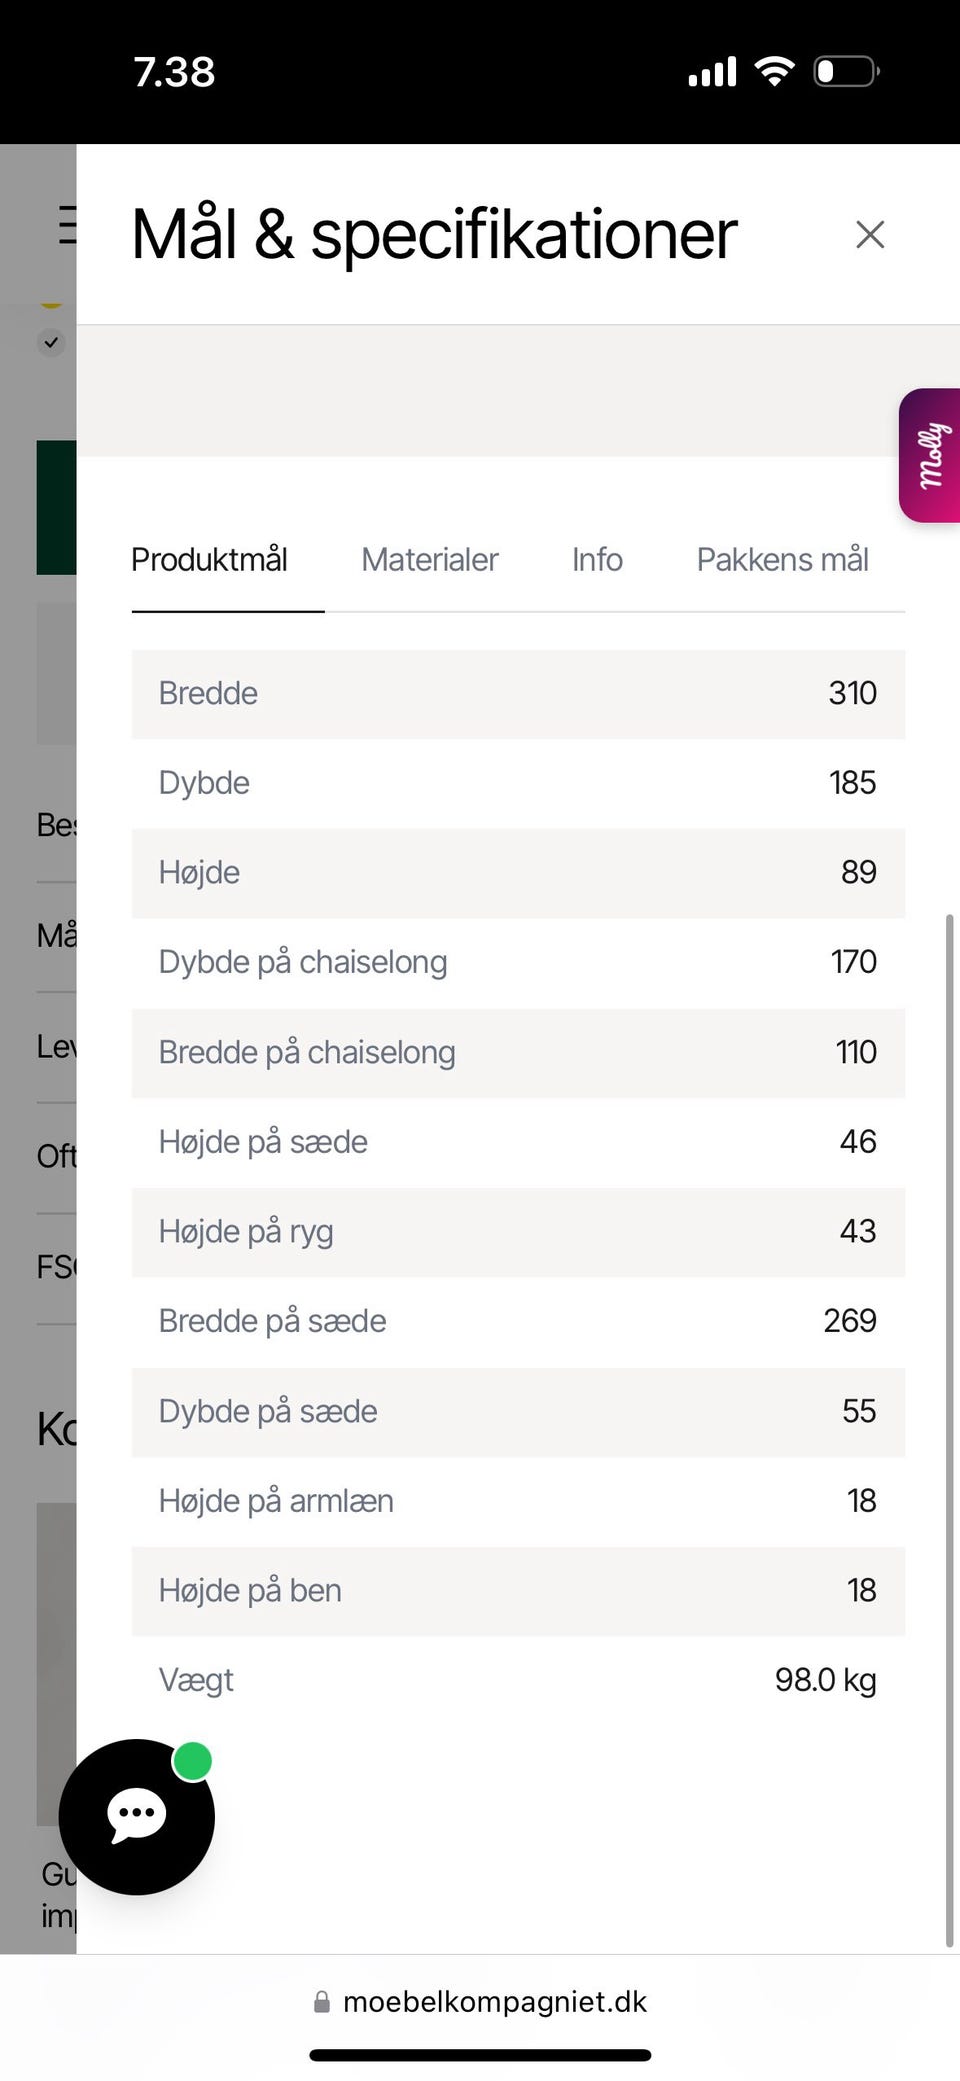Tap the cellular signal bars

click(x=712, y=72)
